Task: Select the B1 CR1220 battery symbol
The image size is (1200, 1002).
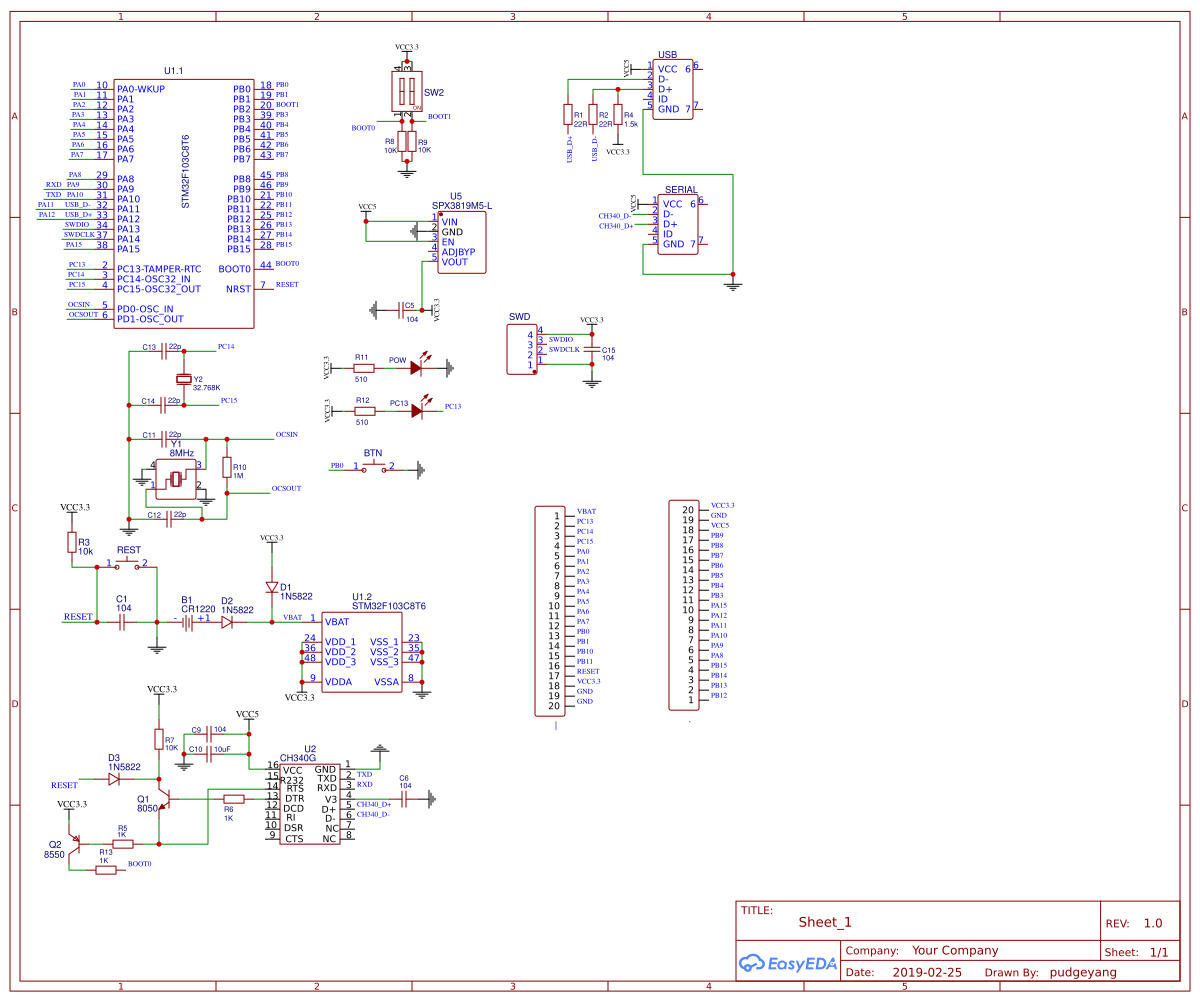Action: (187, 621)
